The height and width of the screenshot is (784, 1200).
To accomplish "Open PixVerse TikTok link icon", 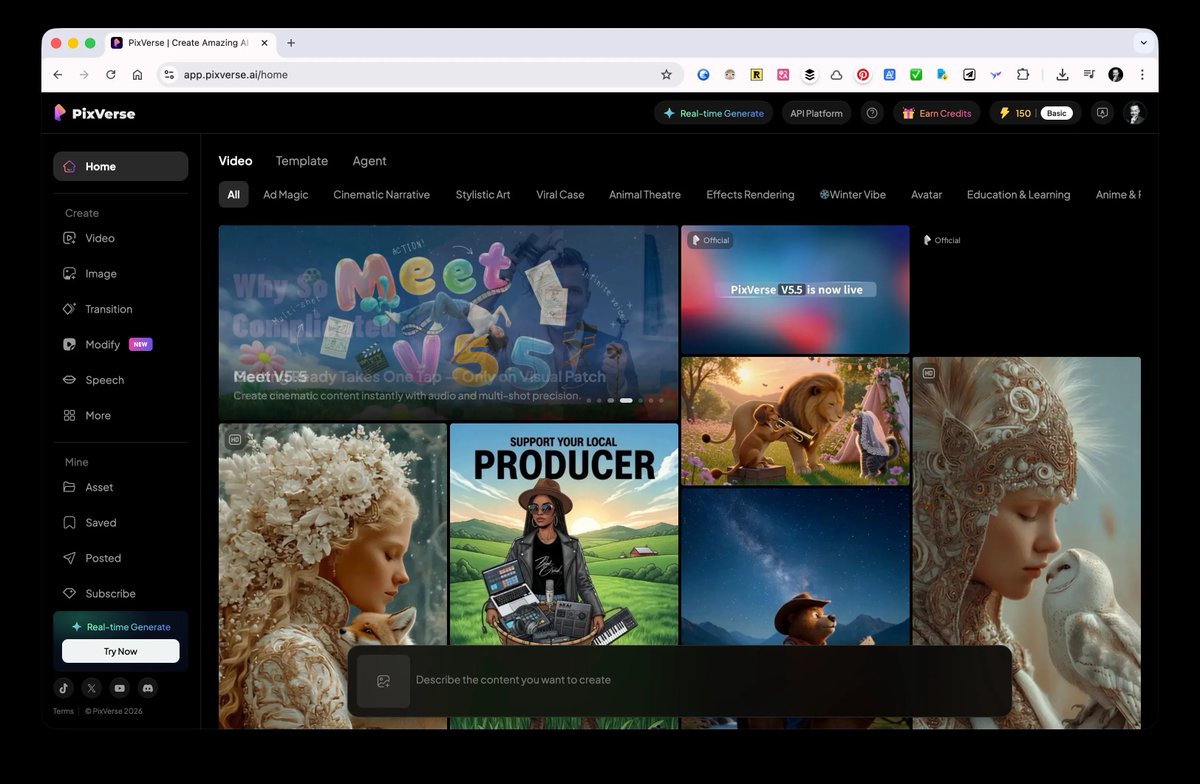I will tap(63, 688).
